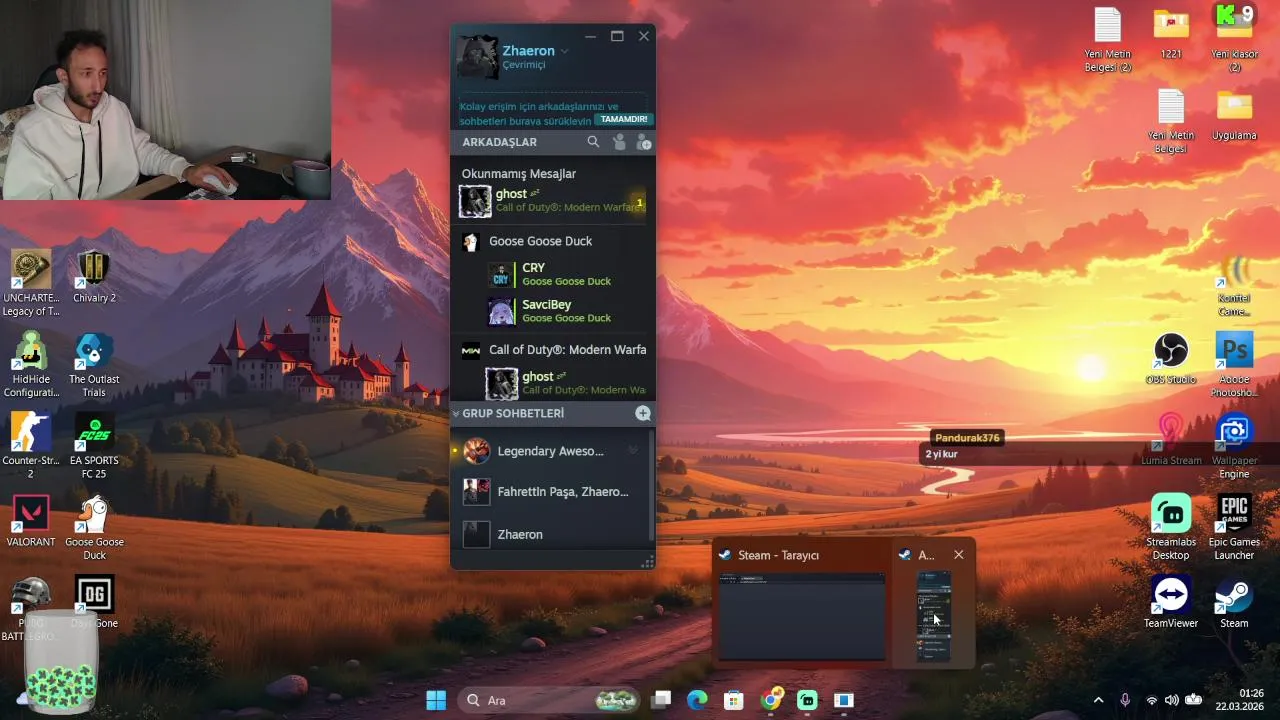Open Google Chrome from taskbar
The image size is (1280, 720).
coord(771,700)
